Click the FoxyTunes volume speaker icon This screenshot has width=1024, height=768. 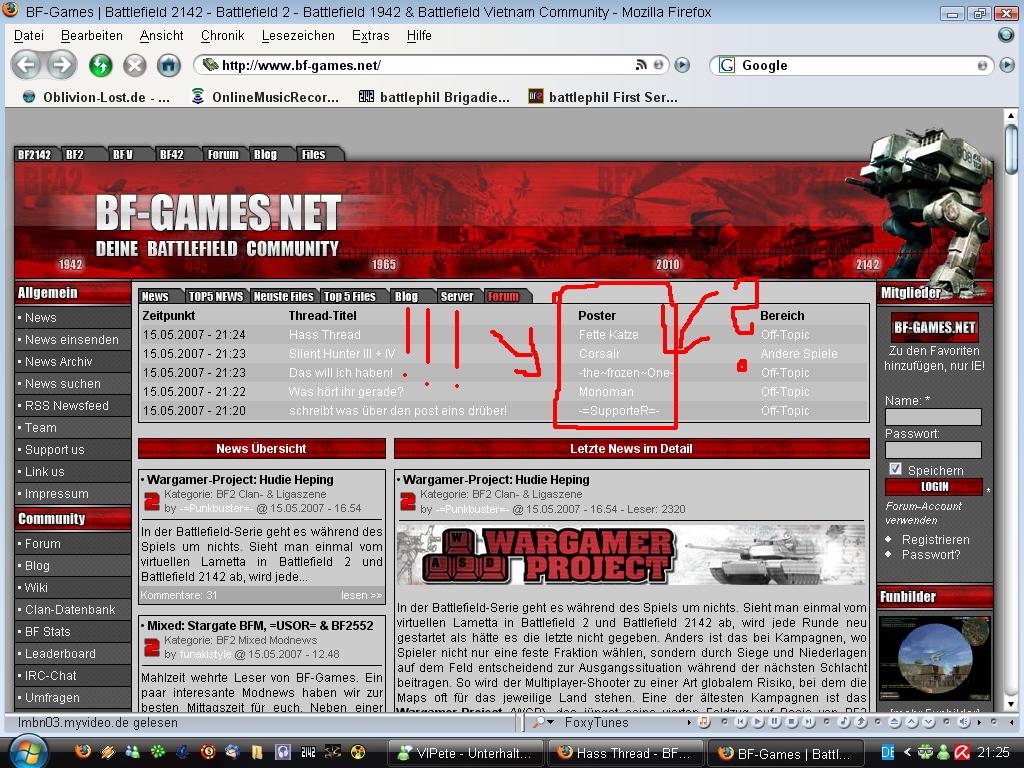tap(965, 722)
